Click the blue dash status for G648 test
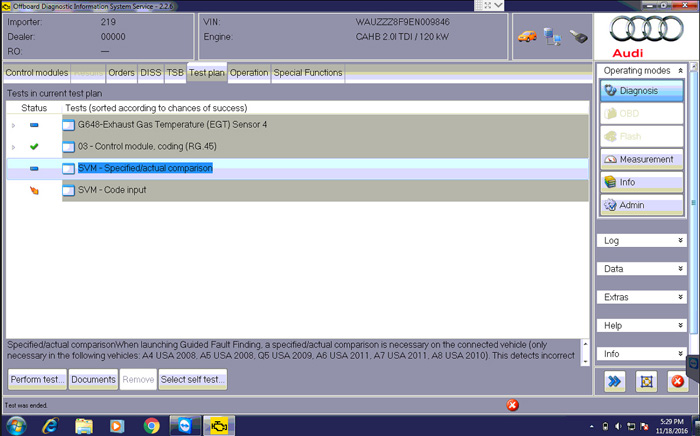The height and width of the screenshot is (436, 700). point(34,125)
